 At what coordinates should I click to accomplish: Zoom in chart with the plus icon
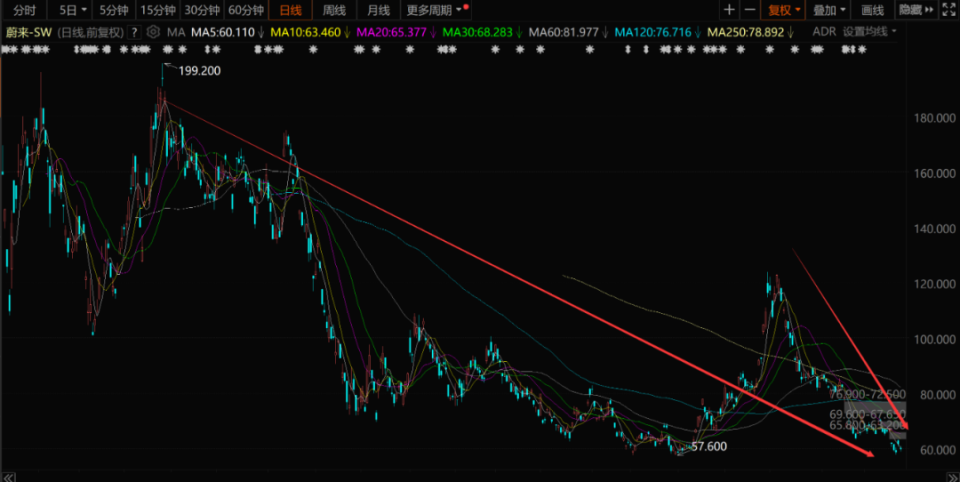(x=729, y=10)
